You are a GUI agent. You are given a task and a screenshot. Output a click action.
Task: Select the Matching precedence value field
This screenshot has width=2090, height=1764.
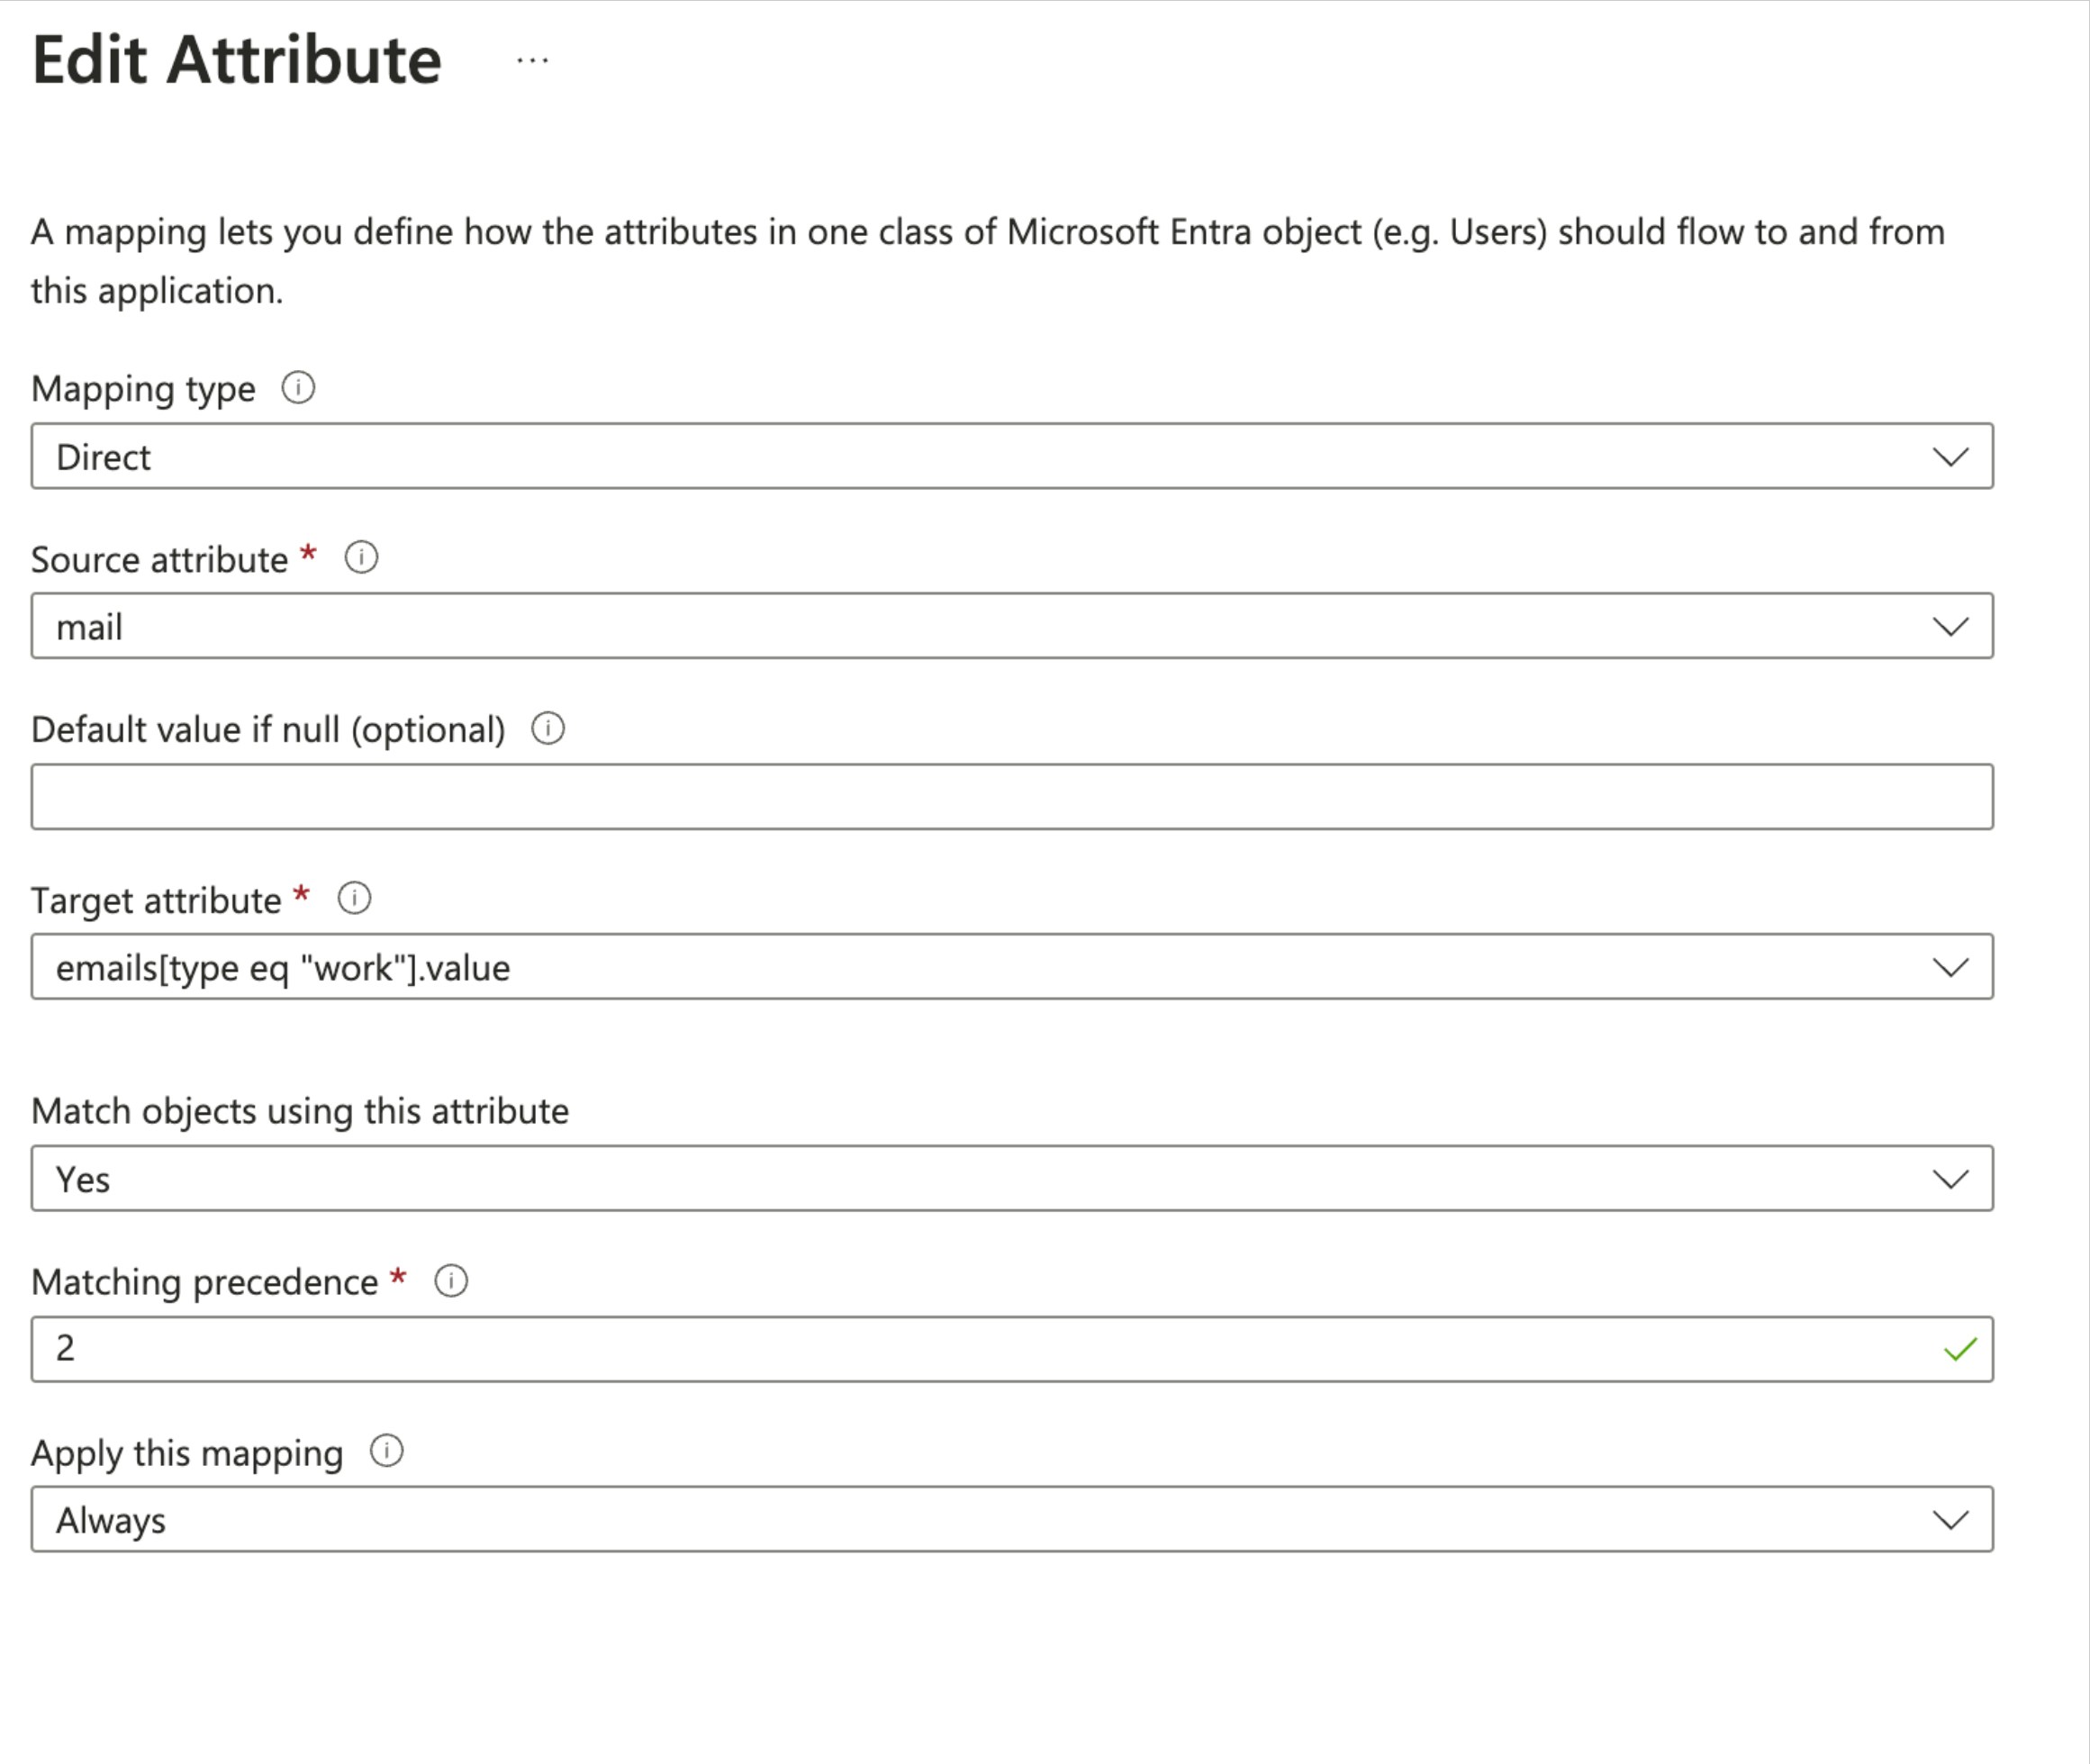pyautogui.click(x=900, y=1348)
